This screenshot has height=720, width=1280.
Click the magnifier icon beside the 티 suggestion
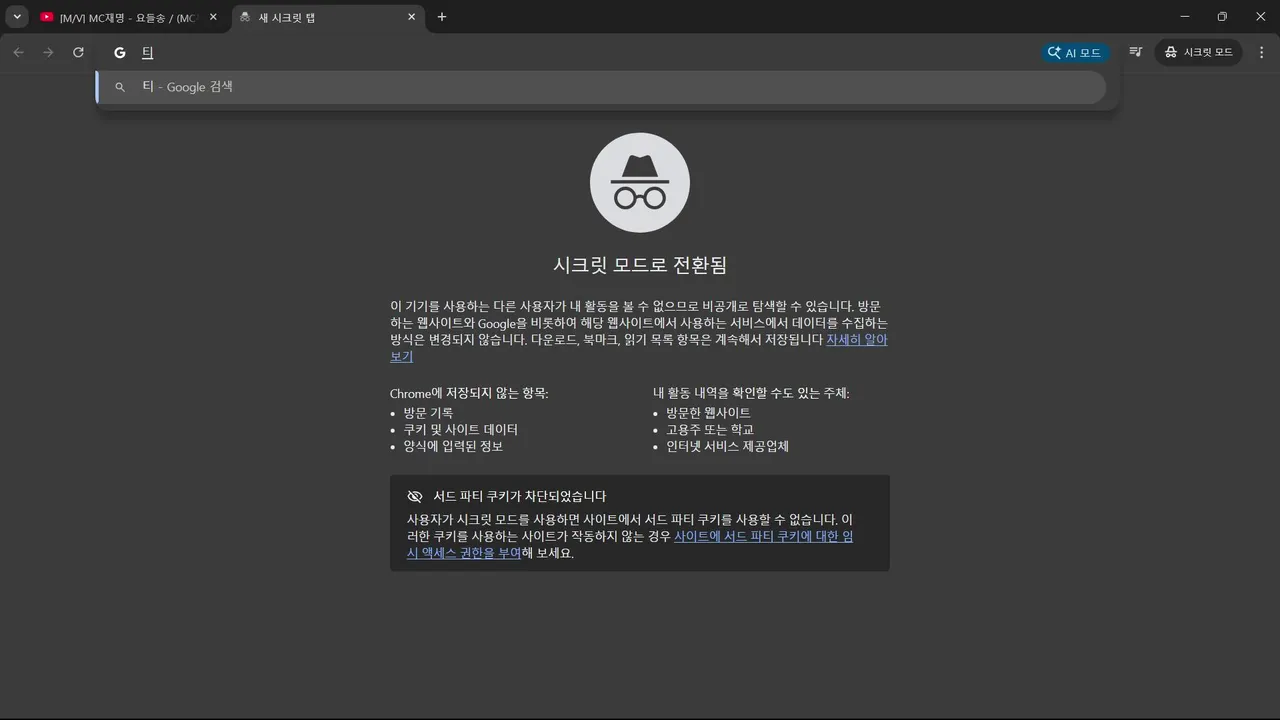(x=120, y=87)
